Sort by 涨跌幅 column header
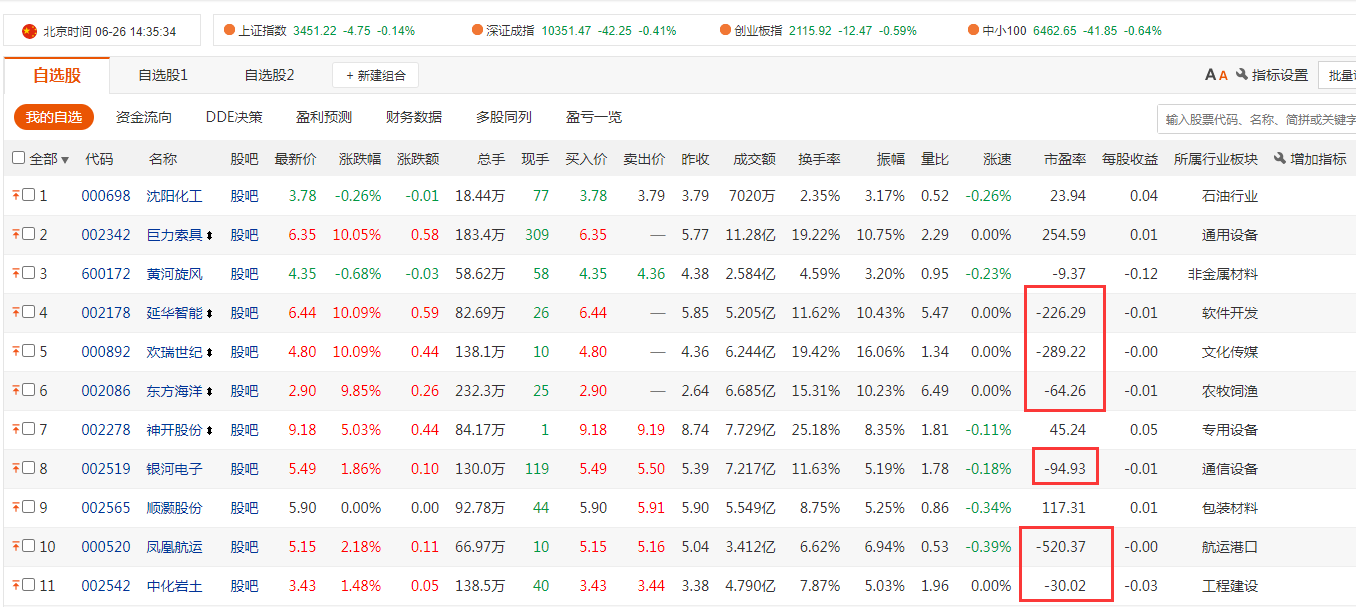 [x=360, y=159]
